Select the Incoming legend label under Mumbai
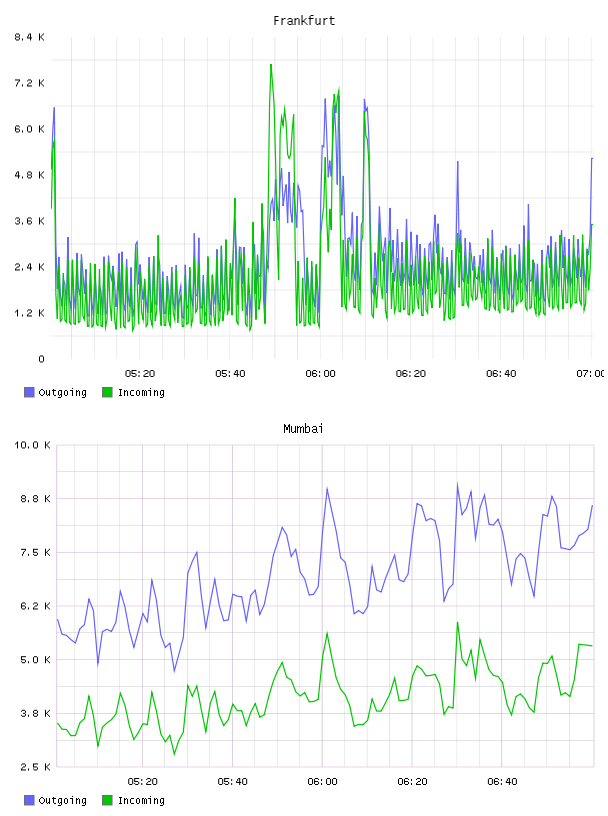Image resolution: width=608 pixels, height=816 pixels. tap(141, 801)
